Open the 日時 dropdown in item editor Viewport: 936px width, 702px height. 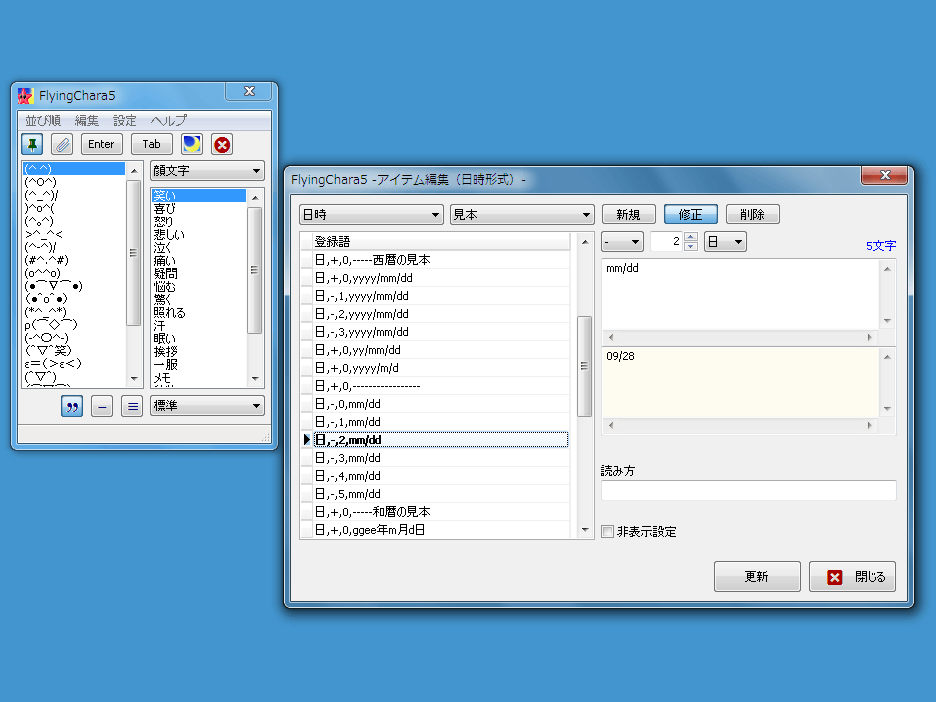point(371,214)
